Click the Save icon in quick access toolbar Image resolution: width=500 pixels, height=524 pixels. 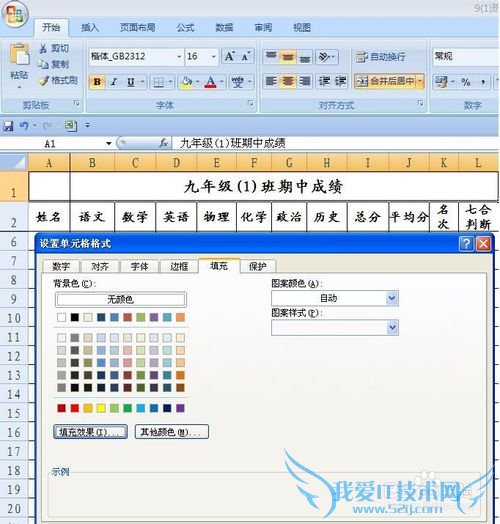click(x=8, y=126)
